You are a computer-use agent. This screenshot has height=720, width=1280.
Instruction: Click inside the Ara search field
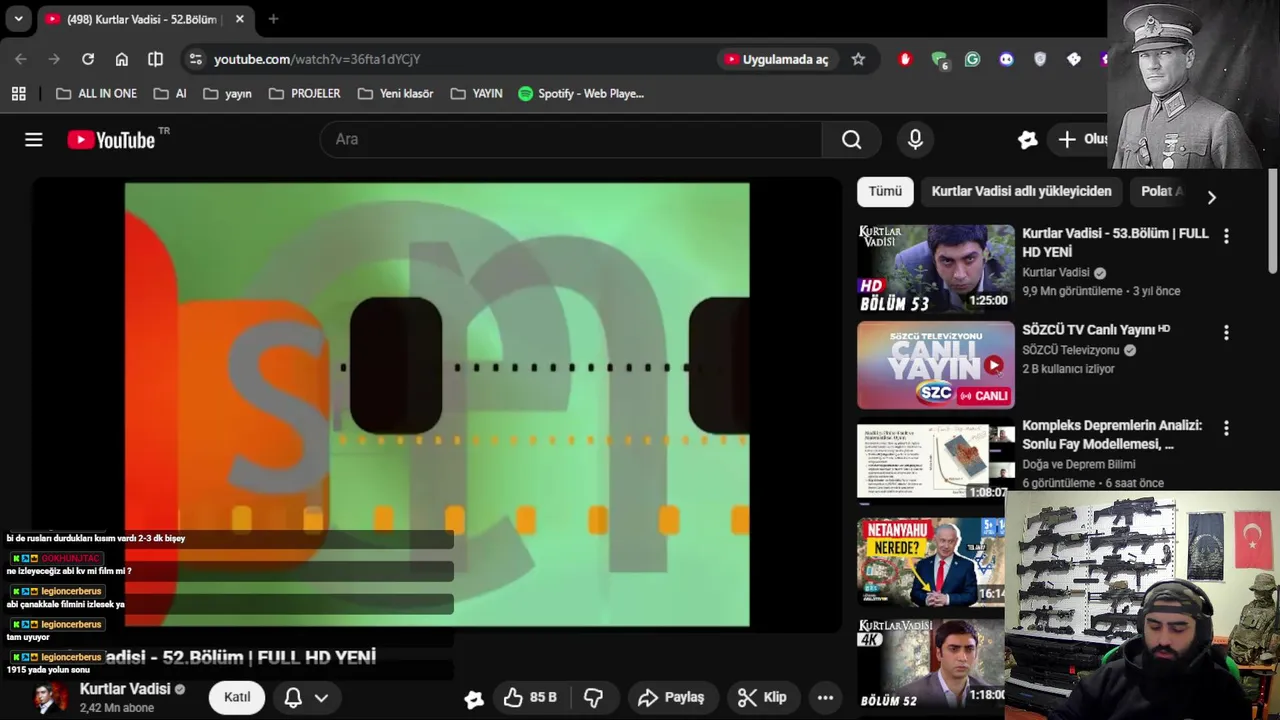click(571, 140)
